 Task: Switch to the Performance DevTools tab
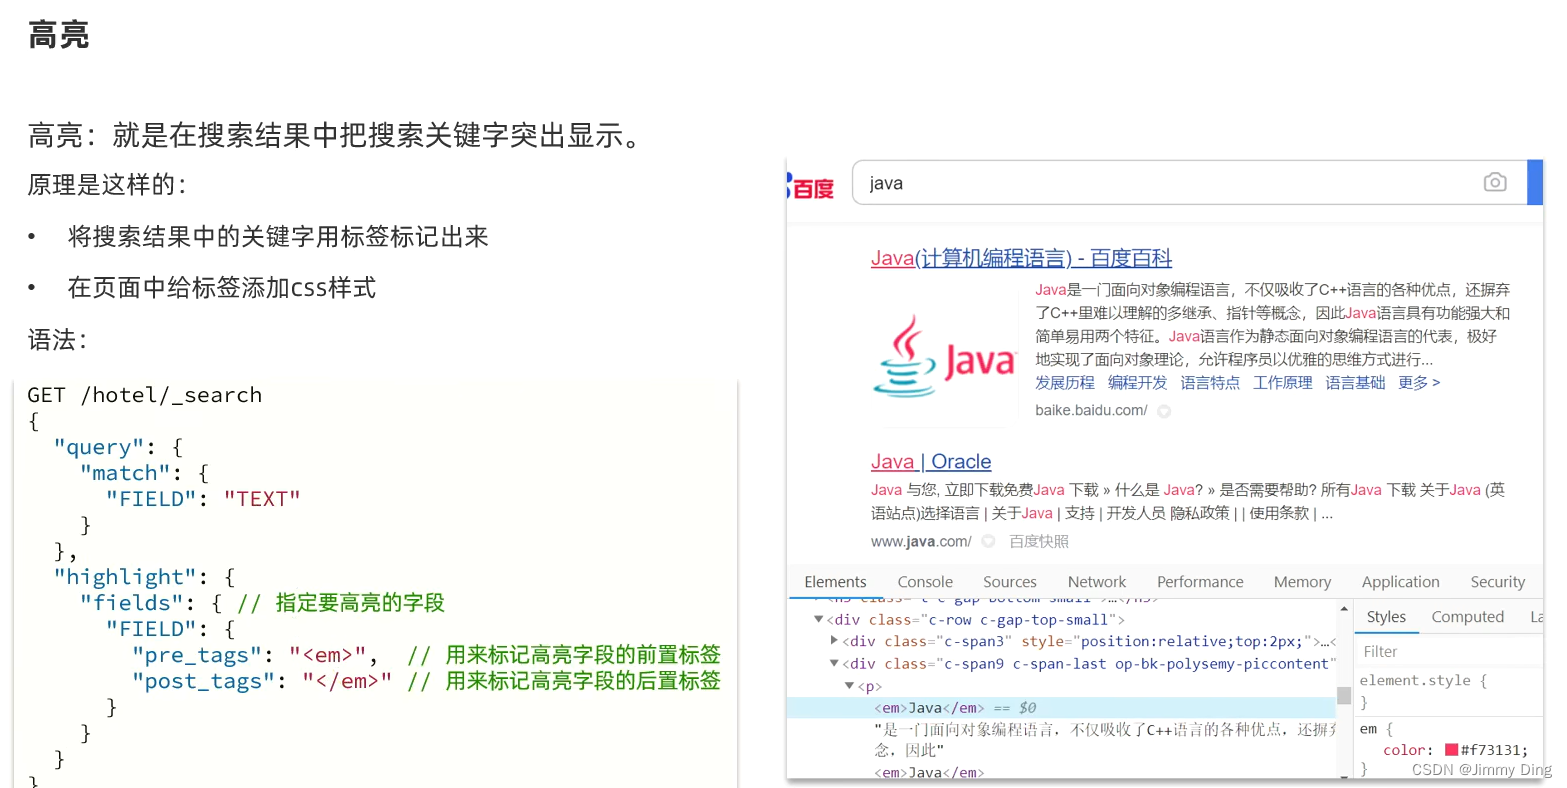[x=1200, y=582]
